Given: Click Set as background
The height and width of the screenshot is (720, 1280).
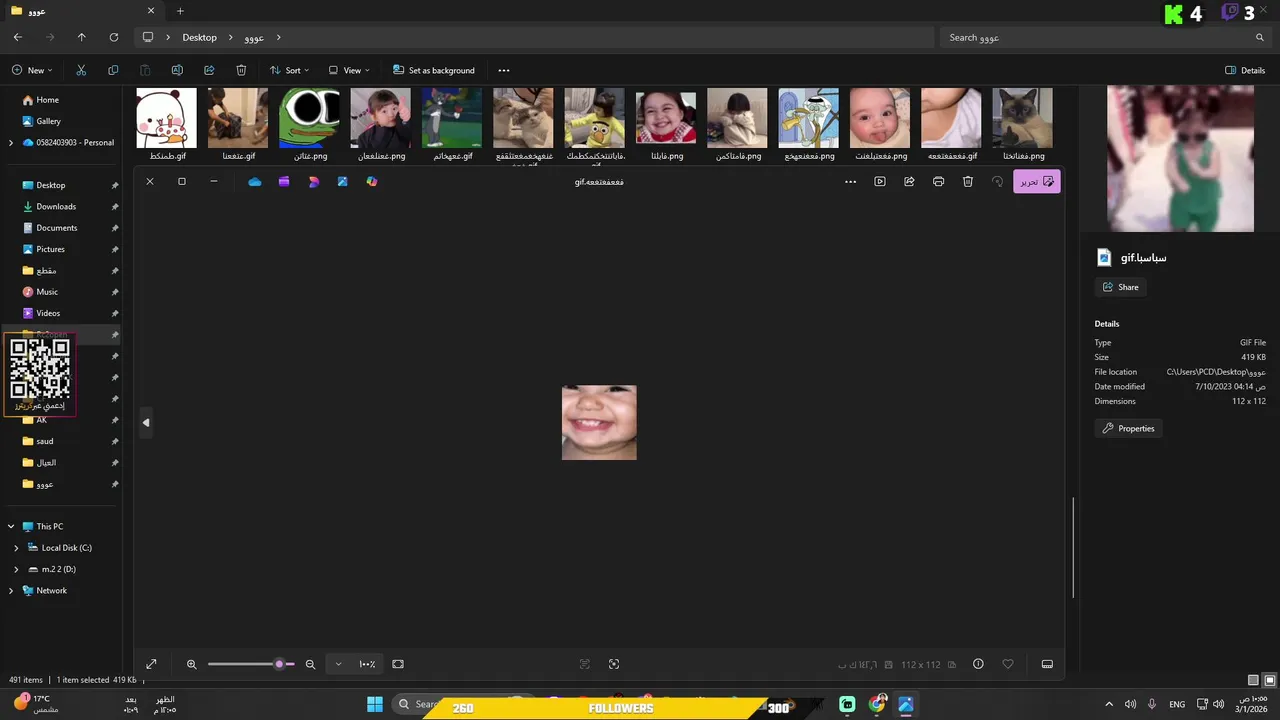Looking at the screenshot, I should [x=434, y=70].
